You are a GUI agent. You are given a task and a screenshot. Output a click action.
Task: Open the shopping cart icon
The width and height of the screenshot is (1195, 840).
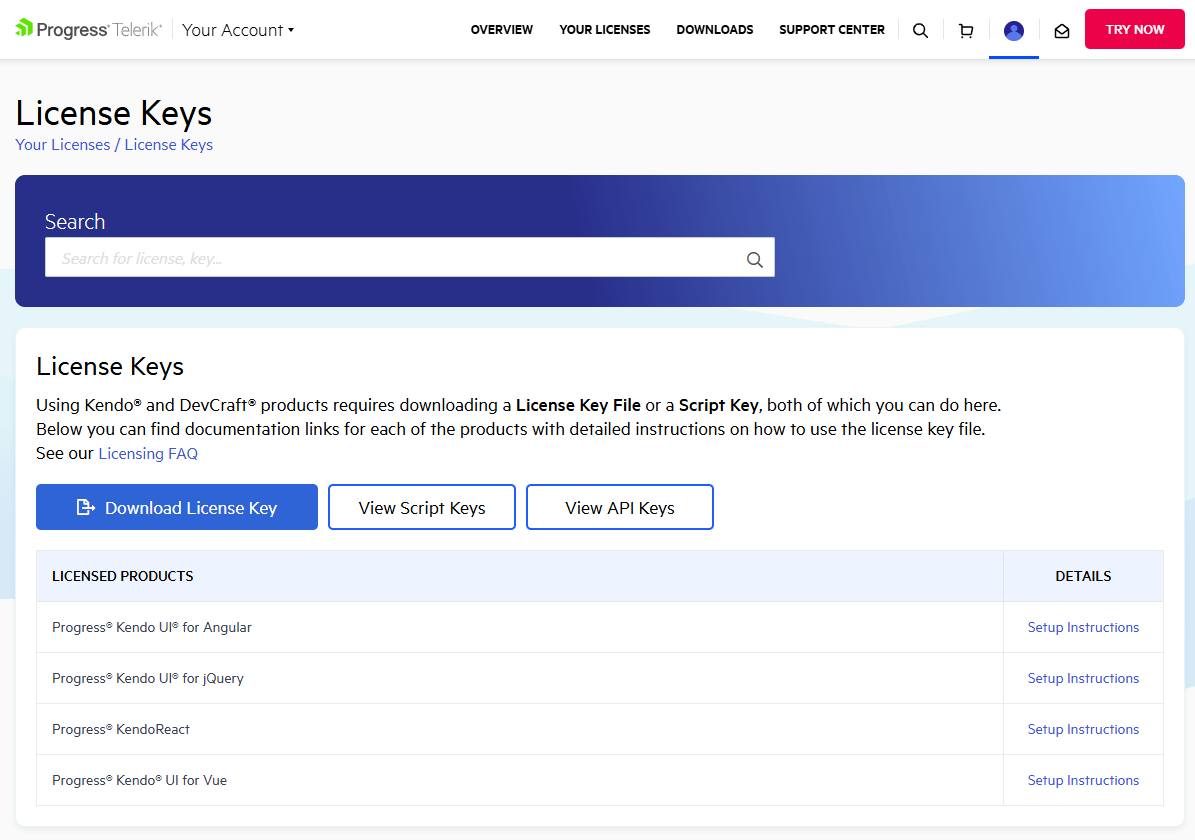tap(966, 30)
